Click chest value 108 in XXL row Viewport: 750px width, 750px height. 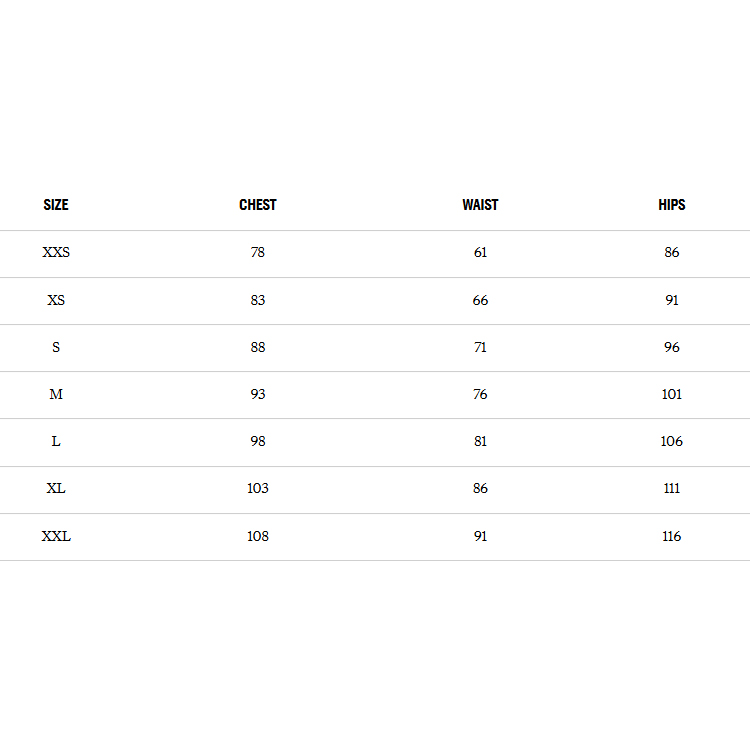pyautogui.click(x=258, y=536)
